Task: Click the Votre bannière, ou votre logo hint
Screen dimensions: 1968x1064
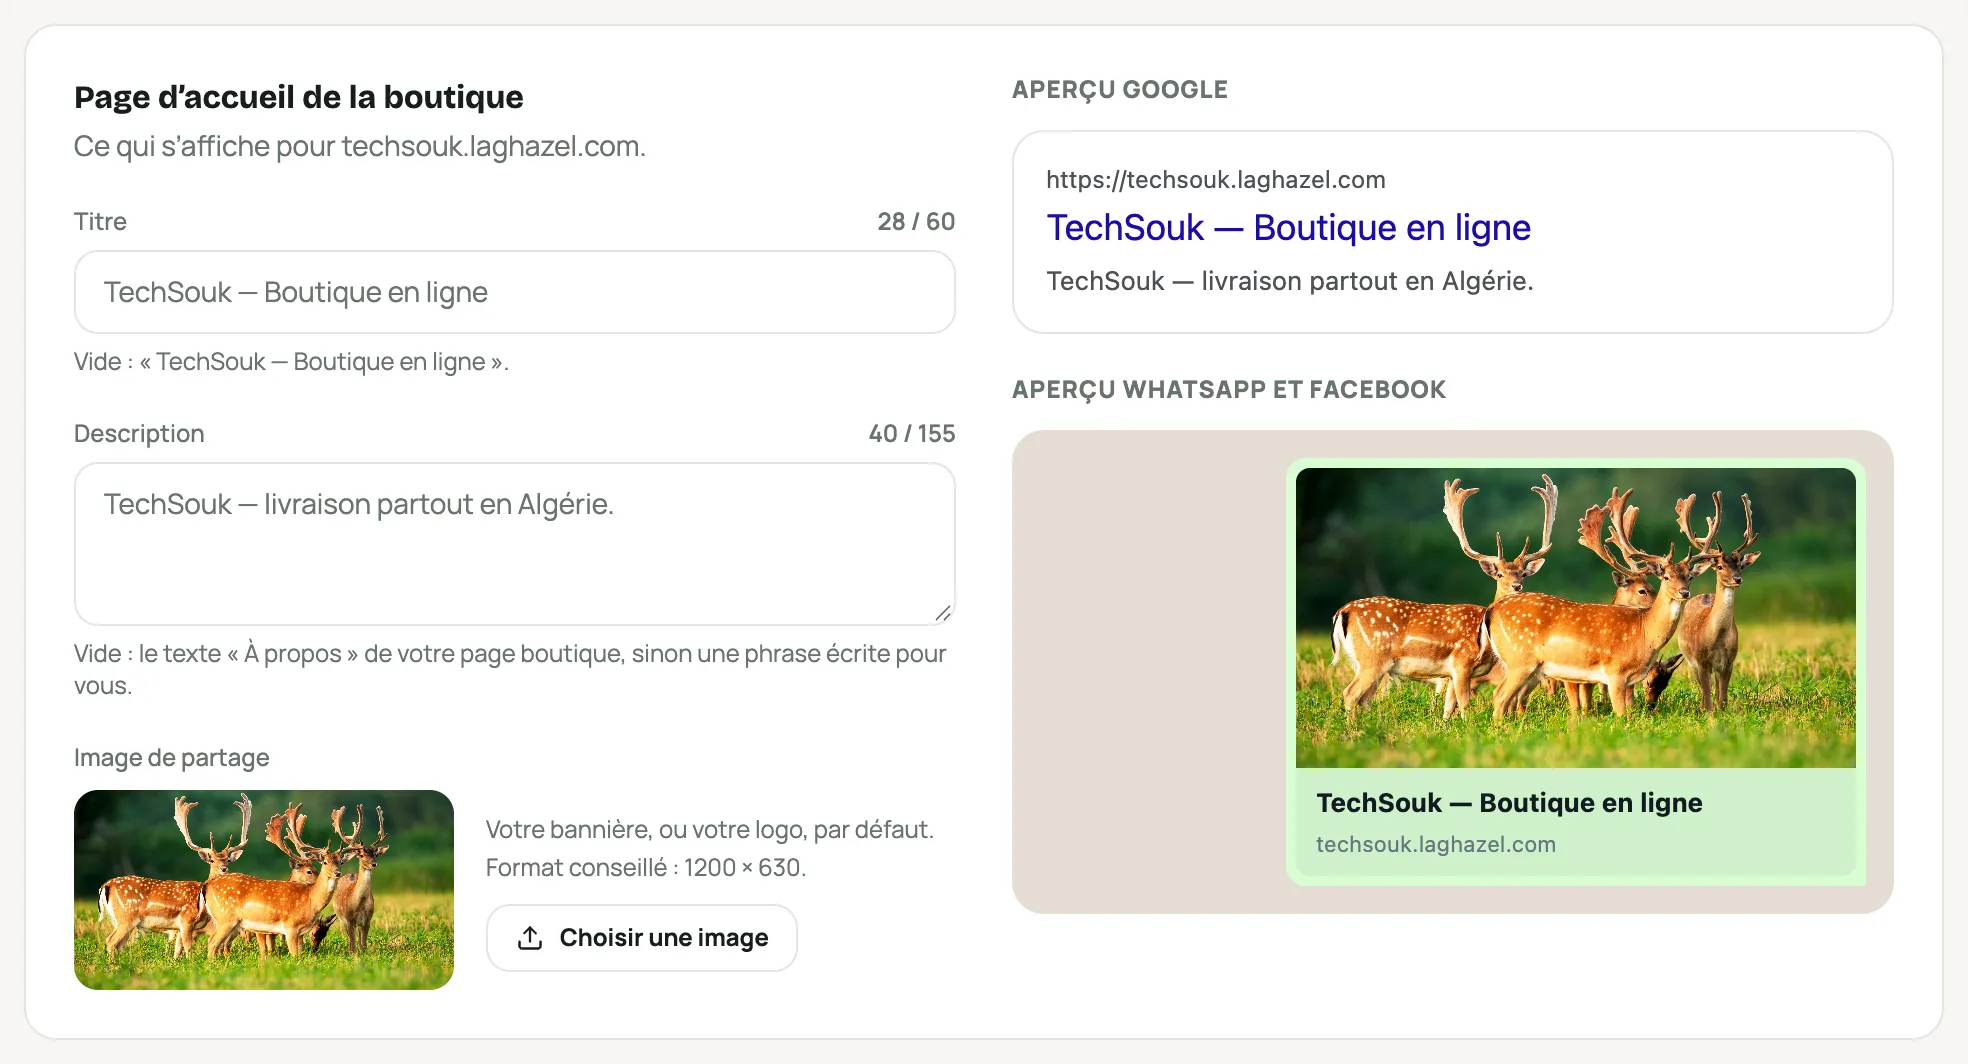Action: click(x=710, y=830)
